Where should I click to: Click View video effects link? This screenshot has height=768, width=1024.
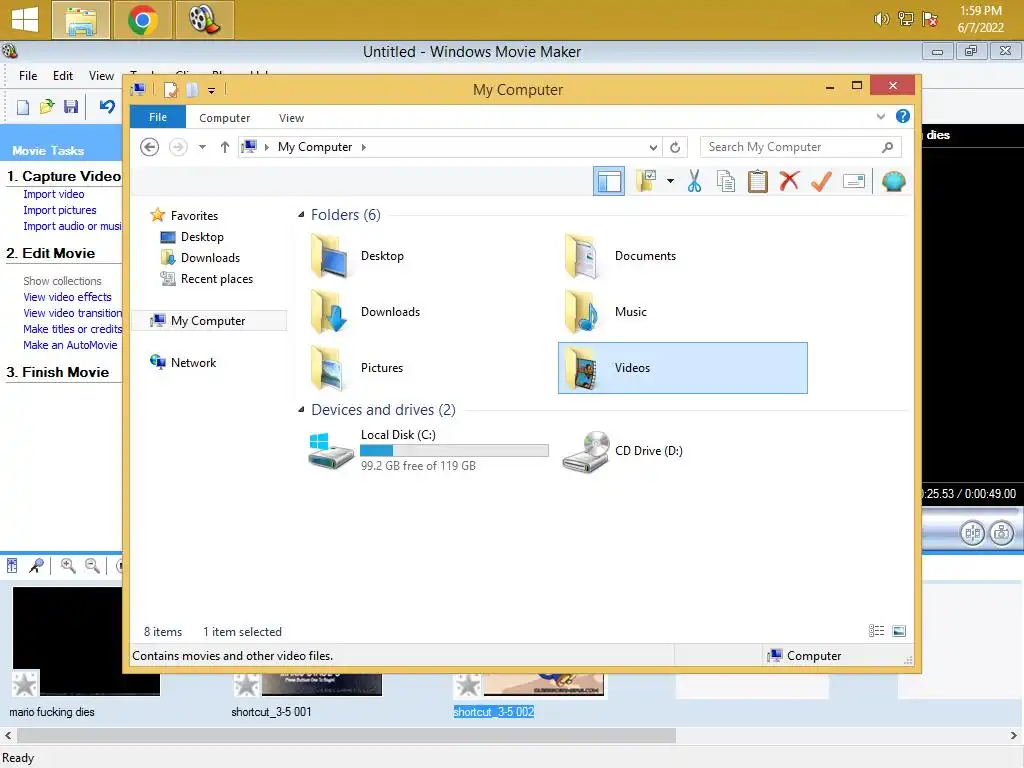pos(67,297)
